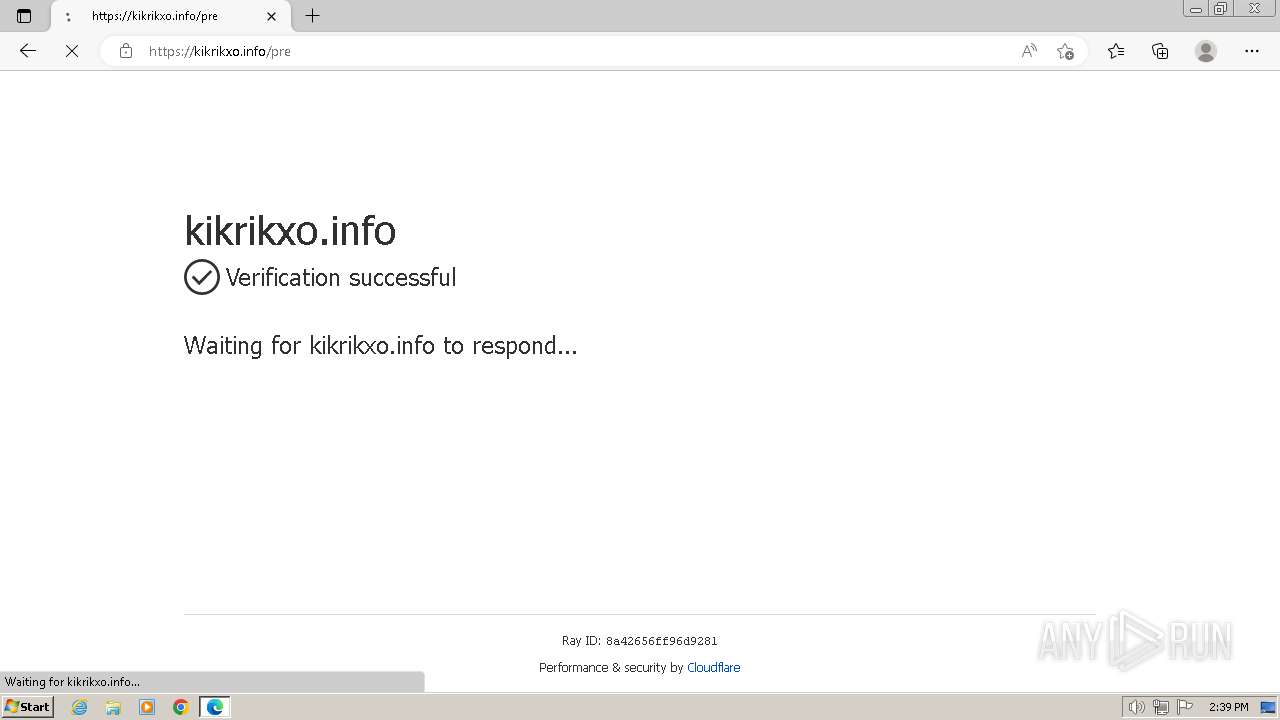Open volume control in system tray

click(x=1136, y=707)
